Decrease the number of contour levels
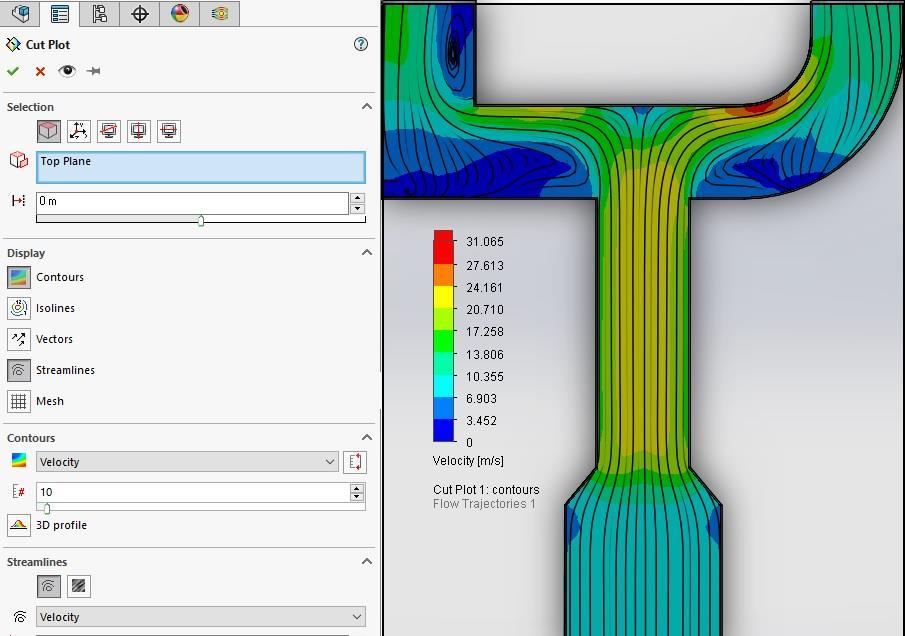 point(357,496)
